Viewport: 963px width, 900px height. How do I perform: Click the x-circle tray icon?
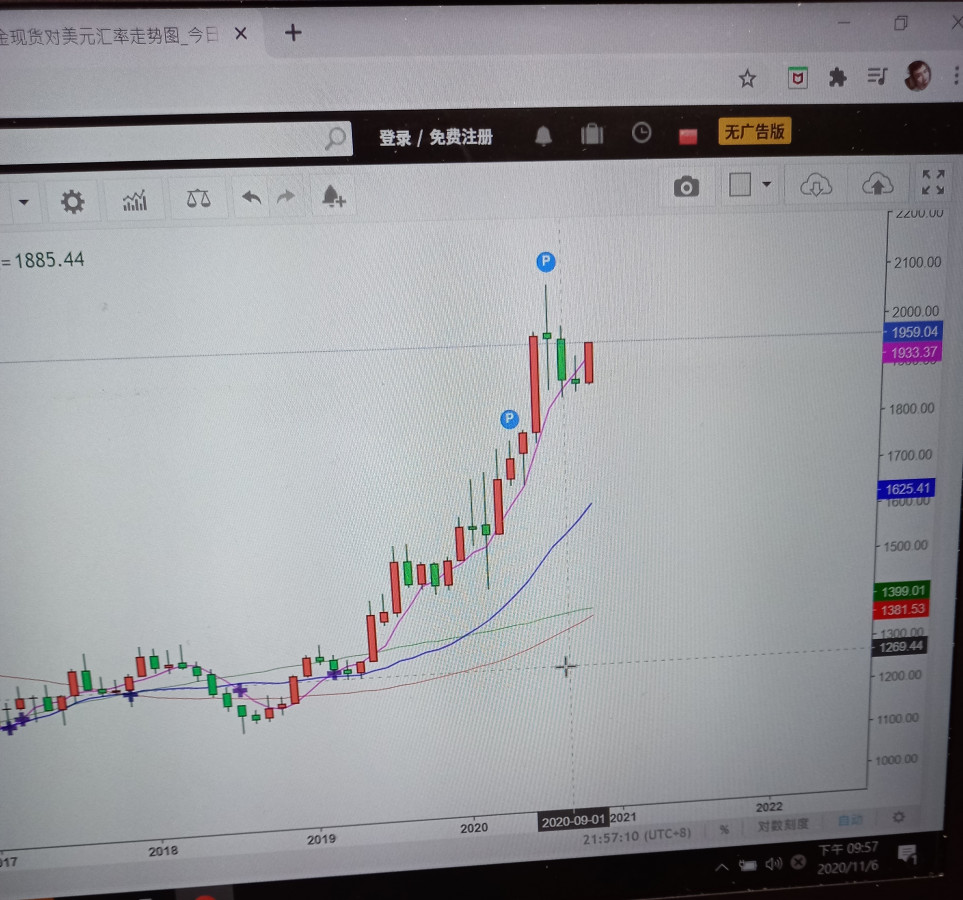tap(798, 862)
